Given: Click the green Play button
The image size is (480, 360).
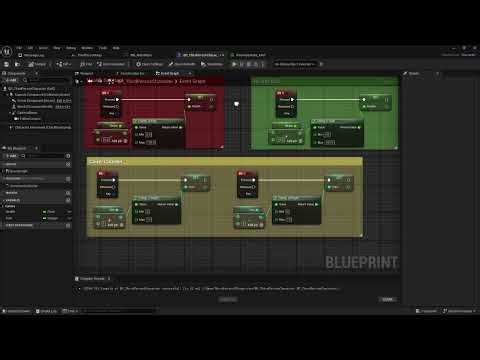Looking at the screenshot, I should click(234, 64).
